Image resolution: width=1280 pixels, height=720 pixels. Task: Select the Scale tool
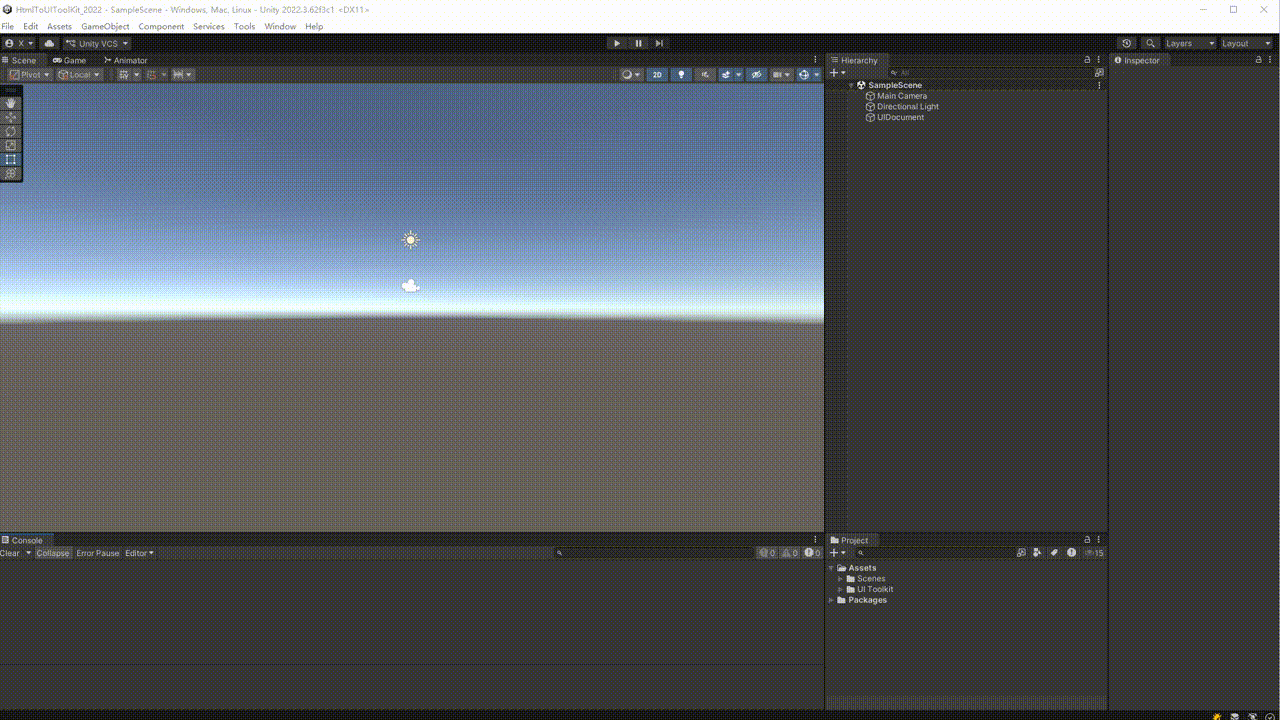tap(11, 145)
